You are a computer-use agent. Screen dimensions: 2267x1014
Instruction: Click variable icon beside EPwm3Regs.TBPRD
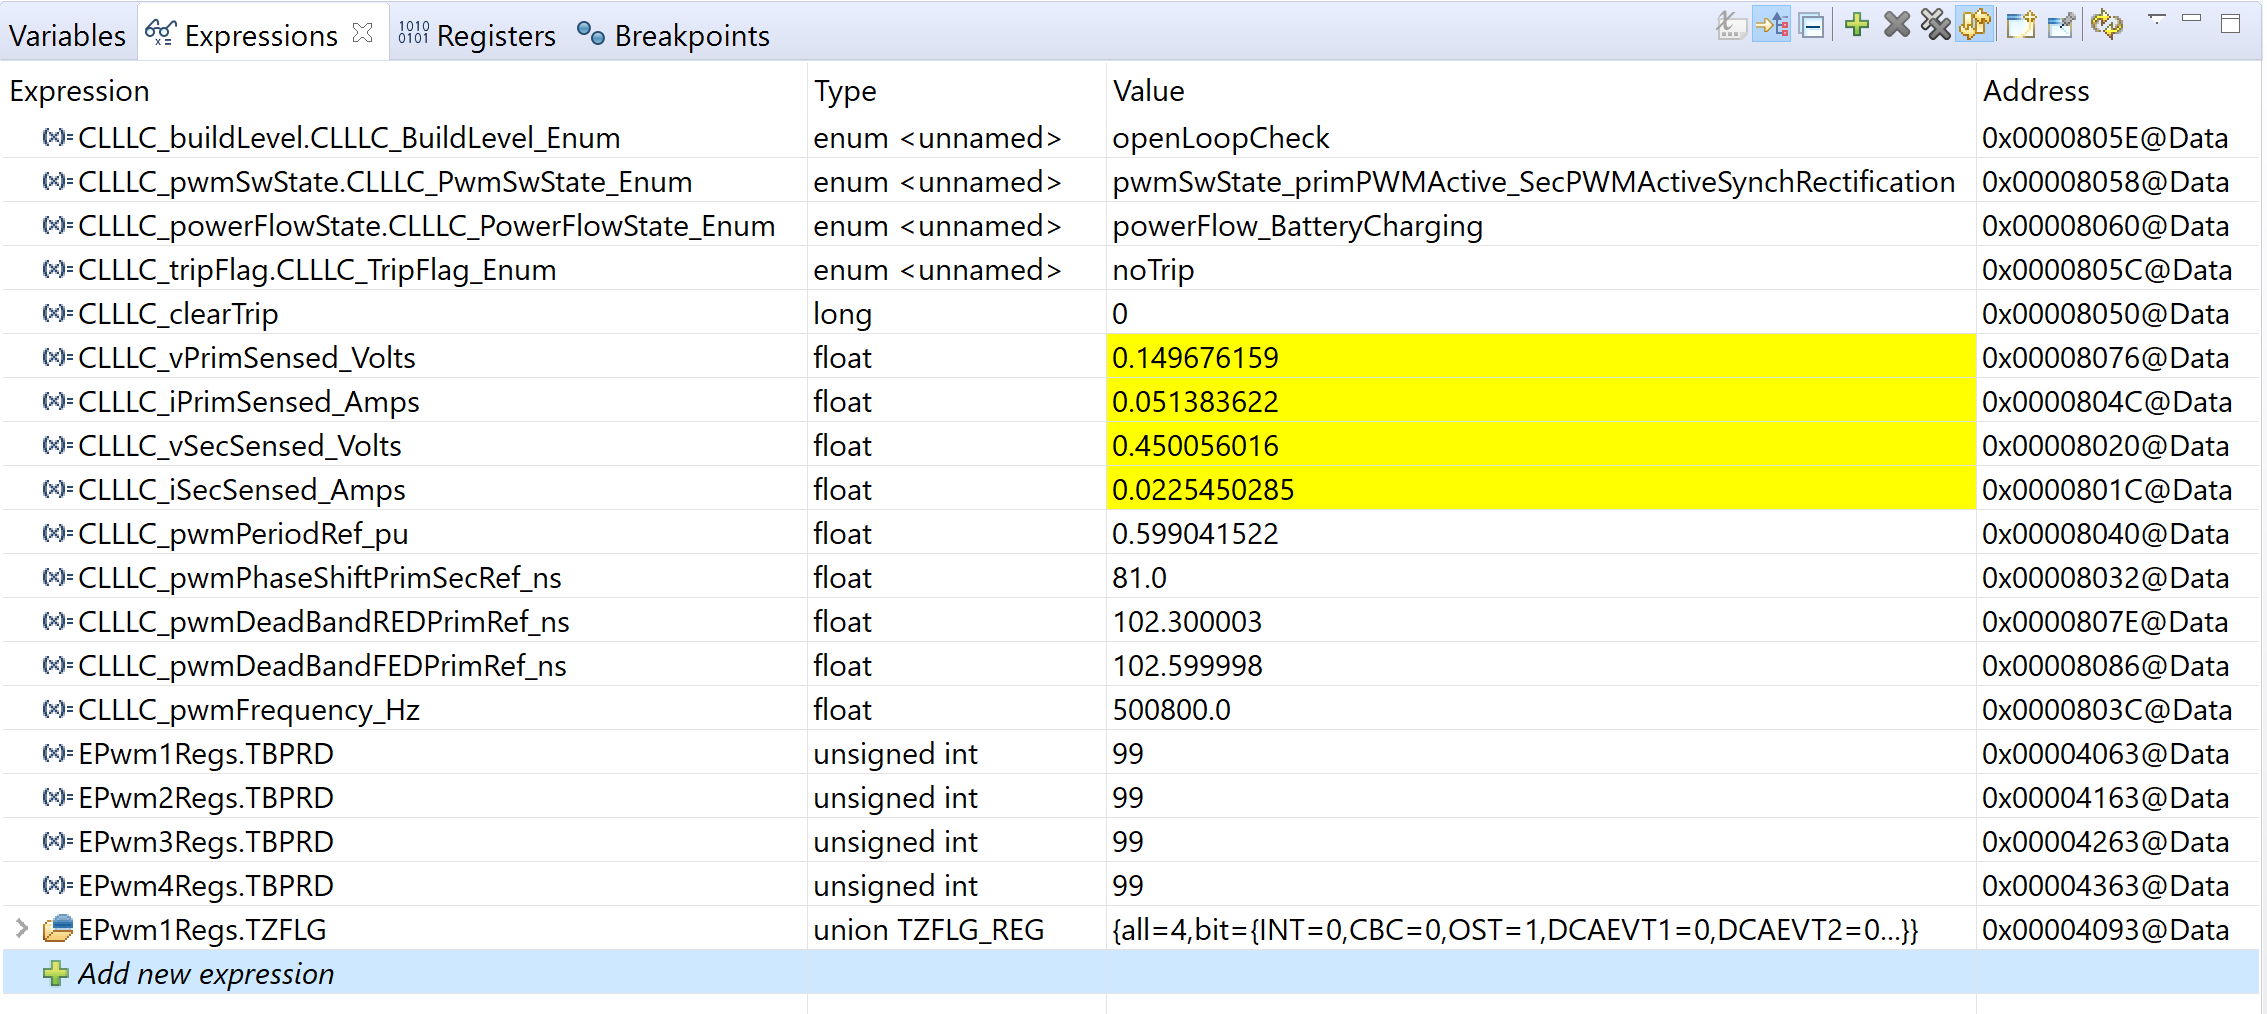(57, 841)
